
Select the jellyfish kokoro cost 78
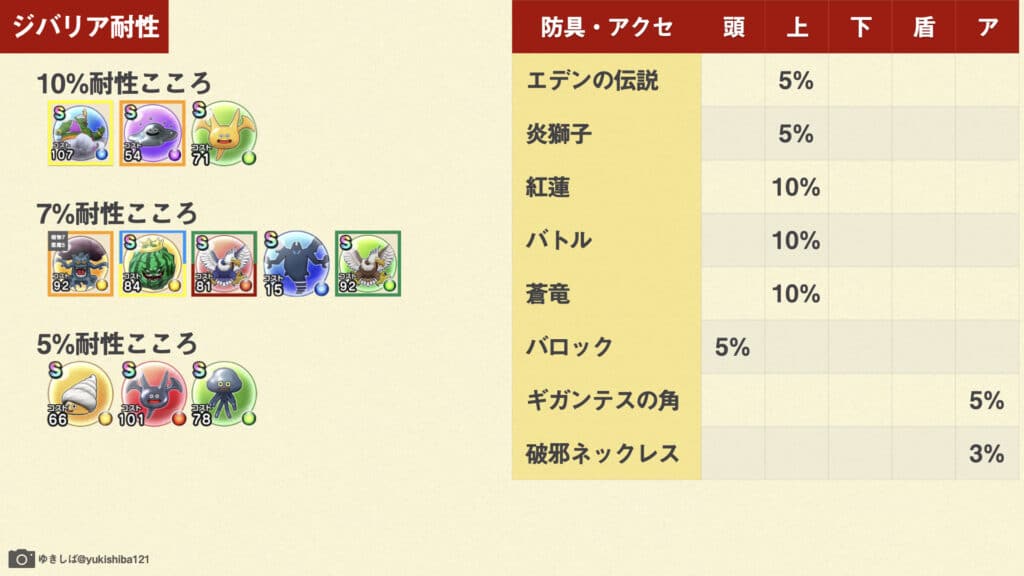point(224,394)
